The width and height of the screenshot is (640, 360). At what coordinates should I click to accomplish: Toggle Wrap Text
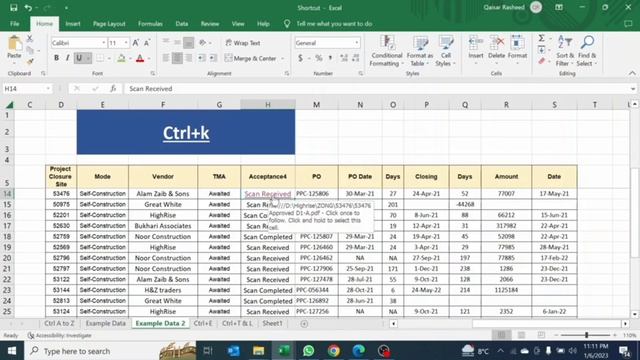pos(243,43)
